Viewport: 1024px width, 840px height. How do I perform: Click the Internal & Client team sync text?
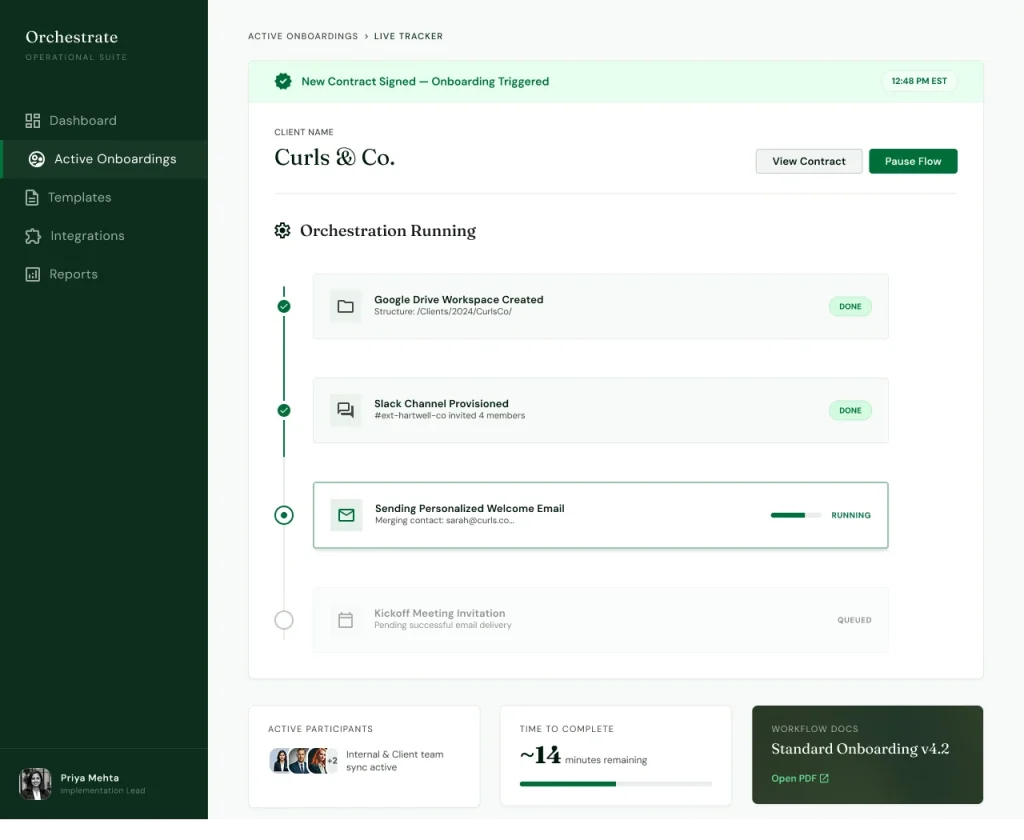click(x=394, y=761)
